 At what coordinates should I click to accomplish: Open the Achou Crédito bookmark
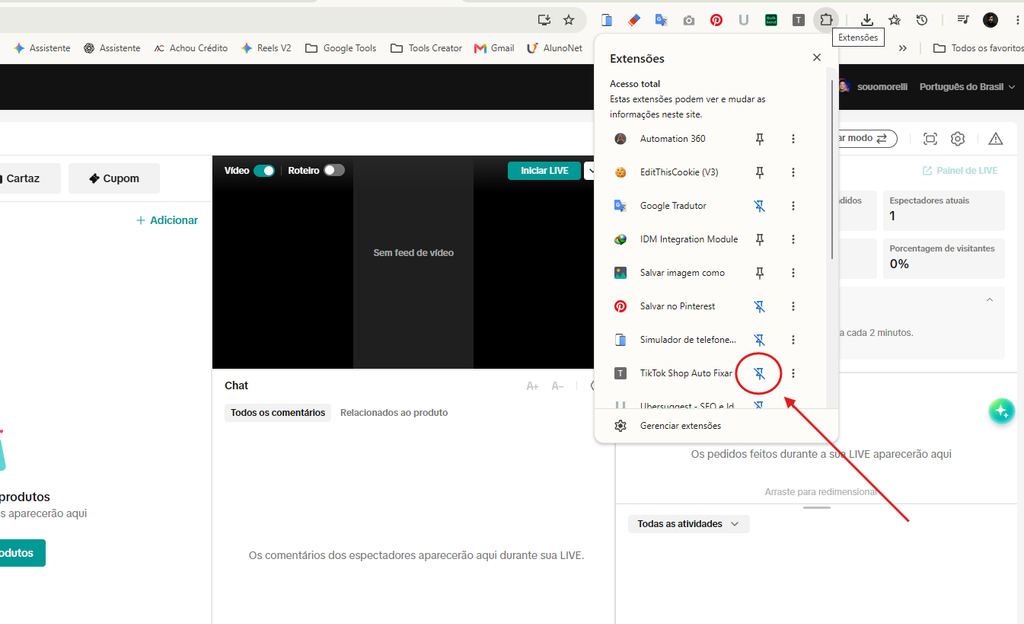coord(191,48)
